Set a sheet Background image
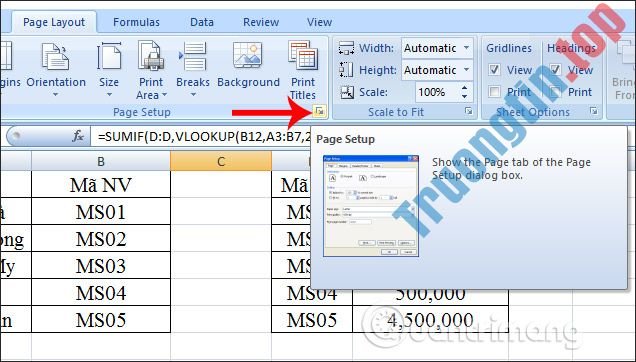This screenshot has width=636, height=362. (x=248, y=65)
